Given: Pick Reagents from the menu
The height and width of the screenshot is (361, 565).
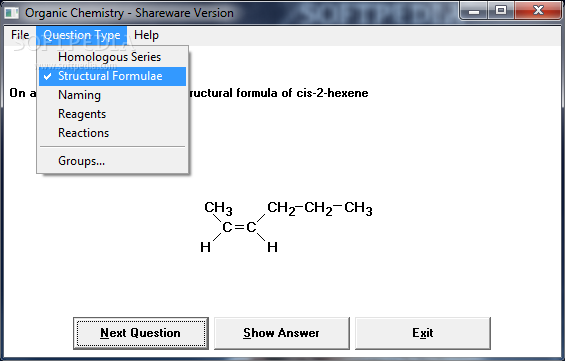Looking at the screenshot, I should tap(112, 114).
